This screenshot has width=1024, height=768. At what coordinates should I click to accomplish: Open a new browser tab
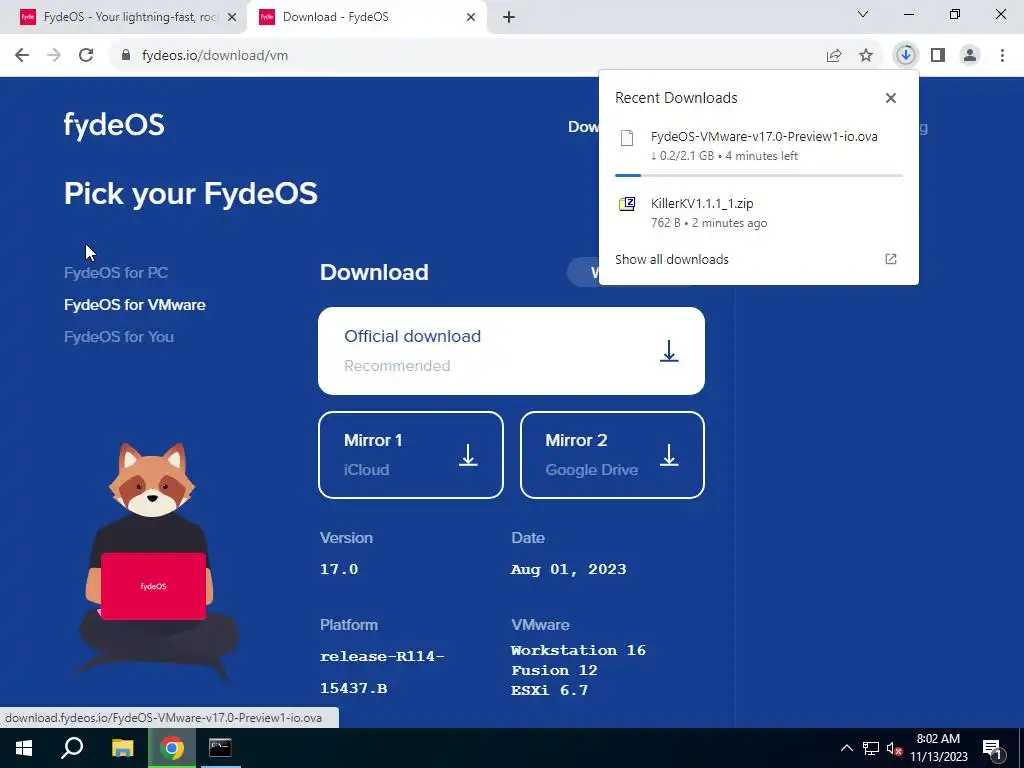pyautogui.click(x=509, y=18)
